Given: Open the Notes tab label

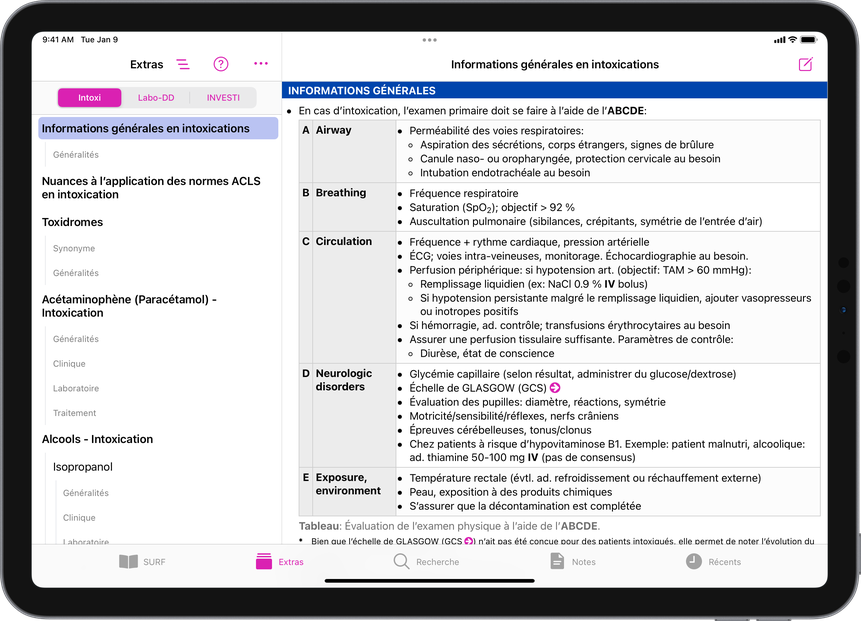Looking at the screenshot, I should (584, 562).
